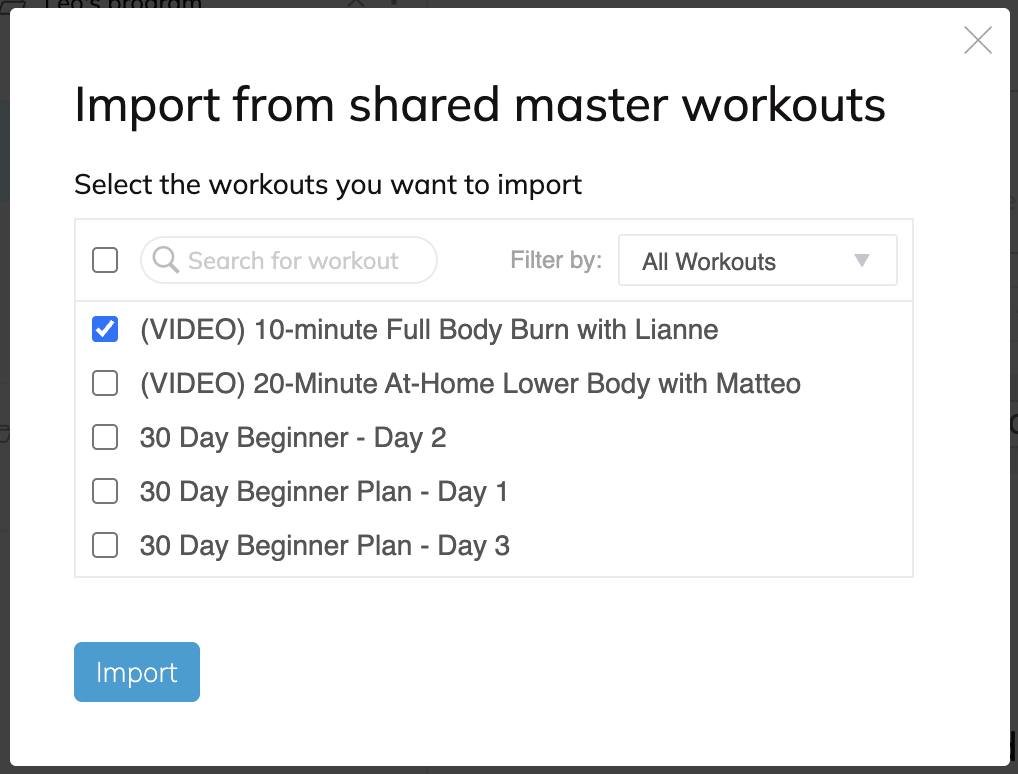The height and width of the screenshot is (774, 1018).
Task: Click the magnifying glass search icon
Action: [x=166, y=260]
